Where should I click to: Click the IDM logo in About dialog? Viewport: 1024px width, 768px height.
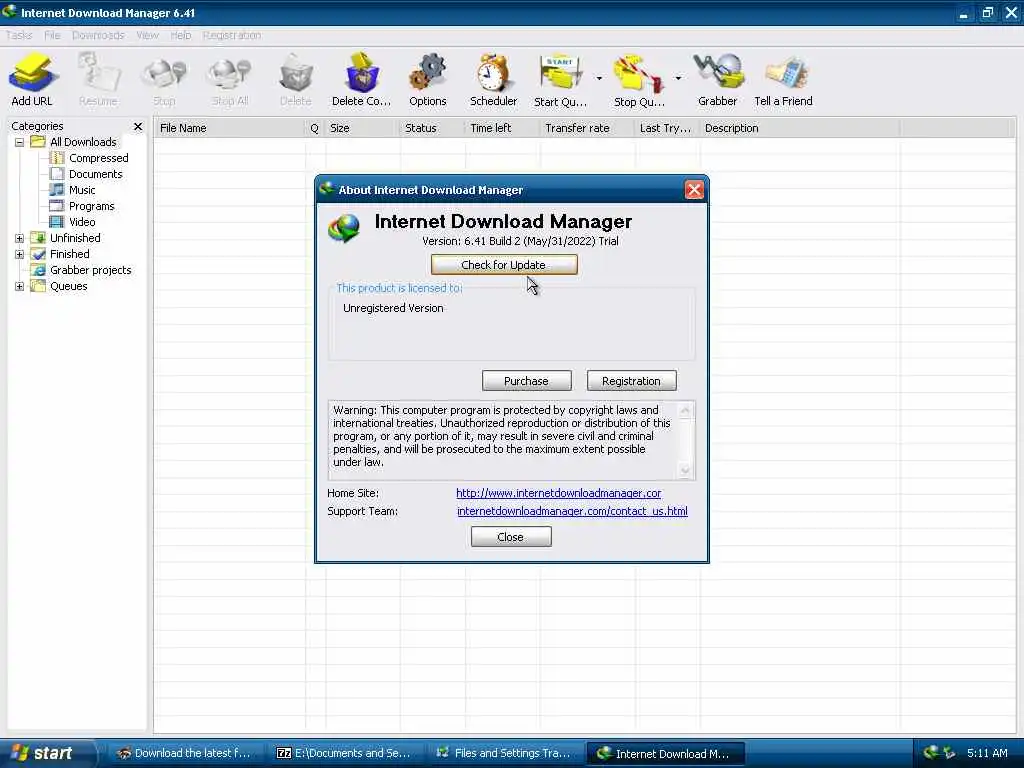coord(344,229)
